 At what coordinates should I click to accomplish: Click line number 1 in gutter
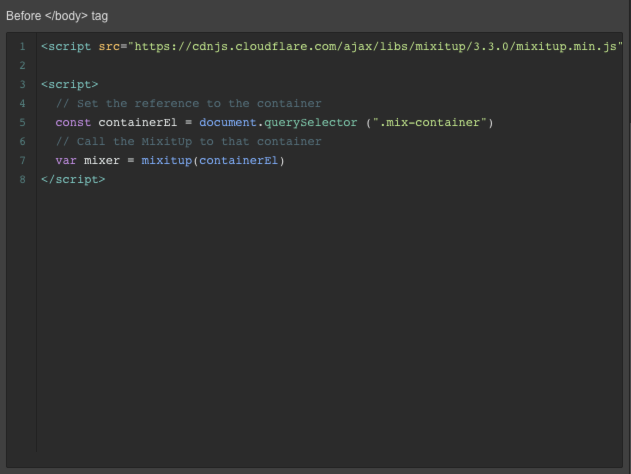click(23, 47)
